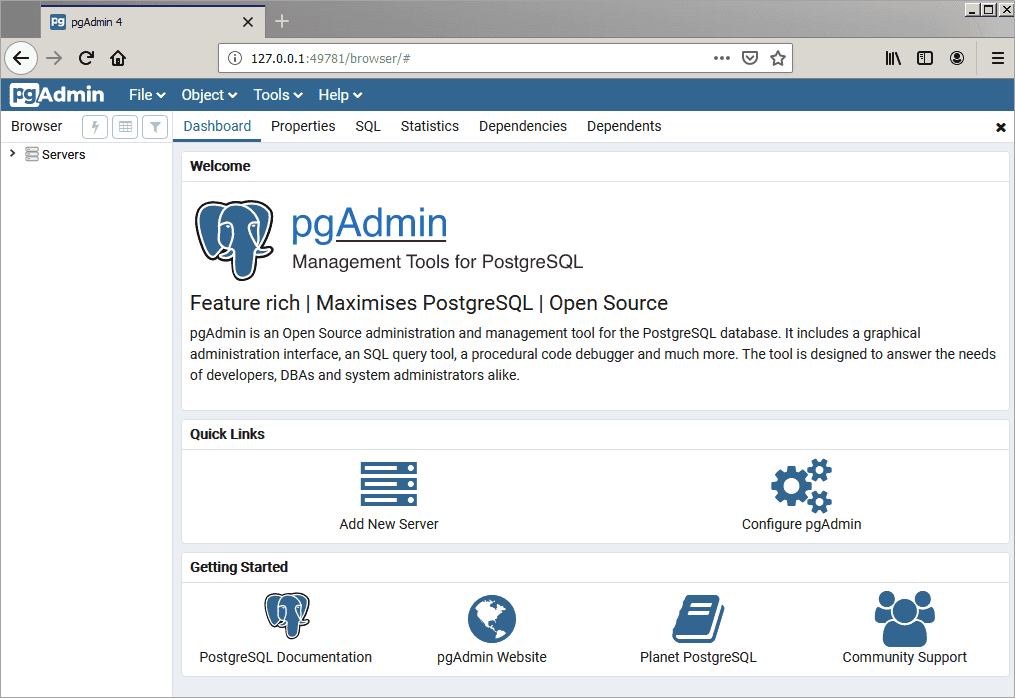Click the PostgreSQL Documentation elephant icon

(285, 617)
